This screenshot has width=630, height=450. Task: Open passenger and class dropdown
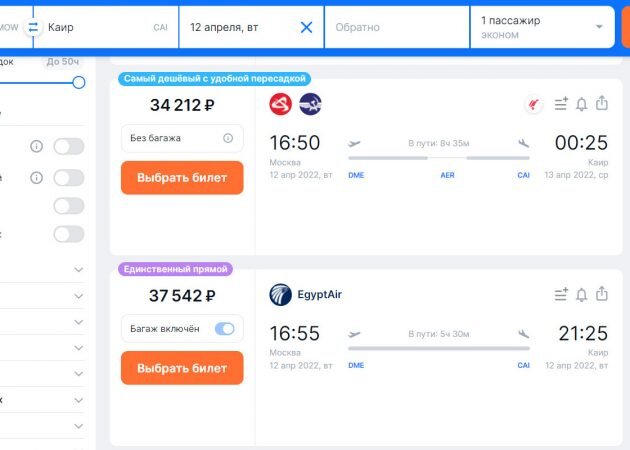click(x=542, y=27)
